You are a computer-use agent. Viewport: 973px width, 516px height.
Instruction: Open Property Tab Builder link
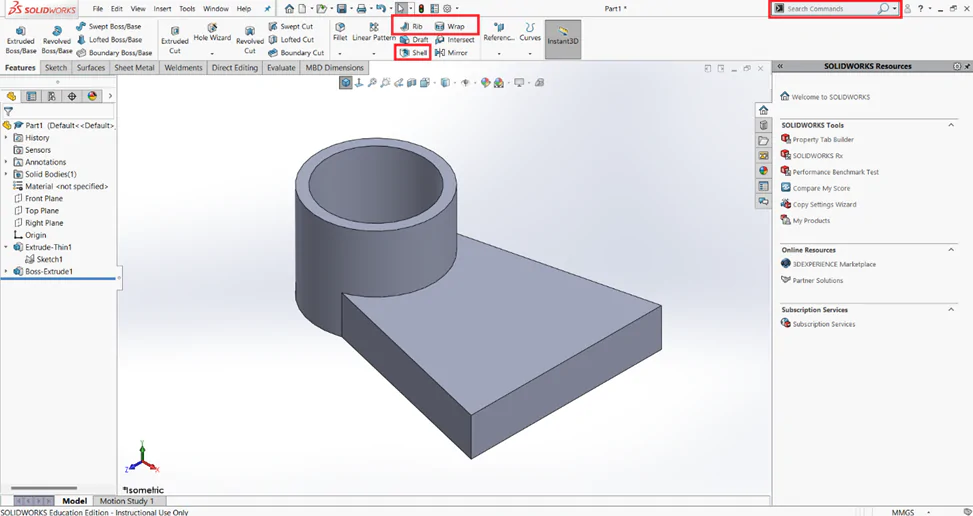point(823,140)
